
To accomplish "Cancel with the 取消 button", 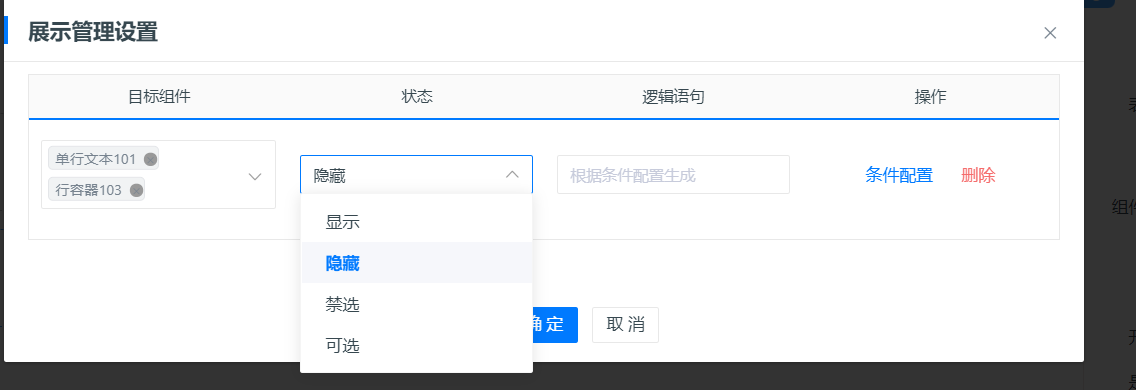I will pos(625,325).
